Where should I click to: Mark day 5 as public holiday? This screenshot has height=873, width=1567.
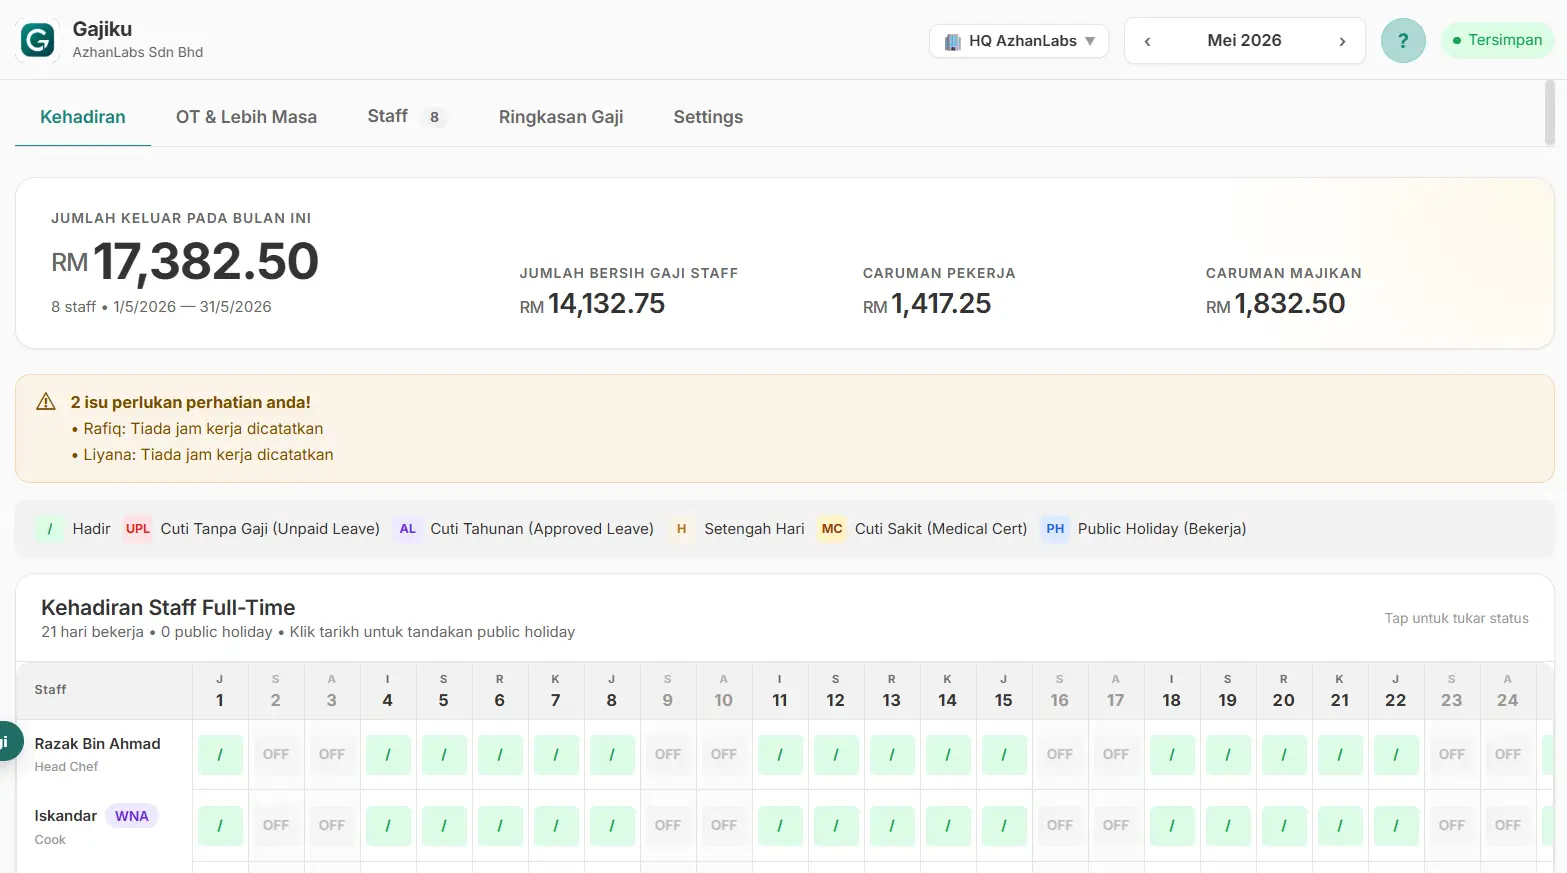coord(444,691)
